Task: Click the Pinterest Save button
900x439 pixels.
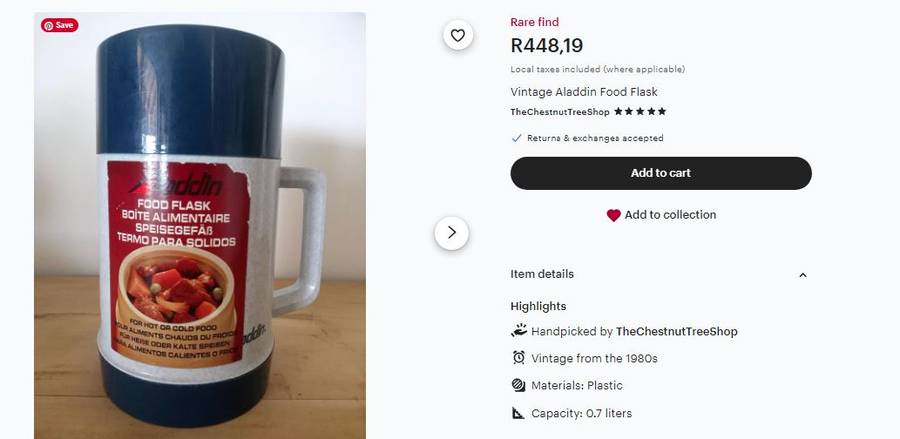Action: tap(59, 25)
